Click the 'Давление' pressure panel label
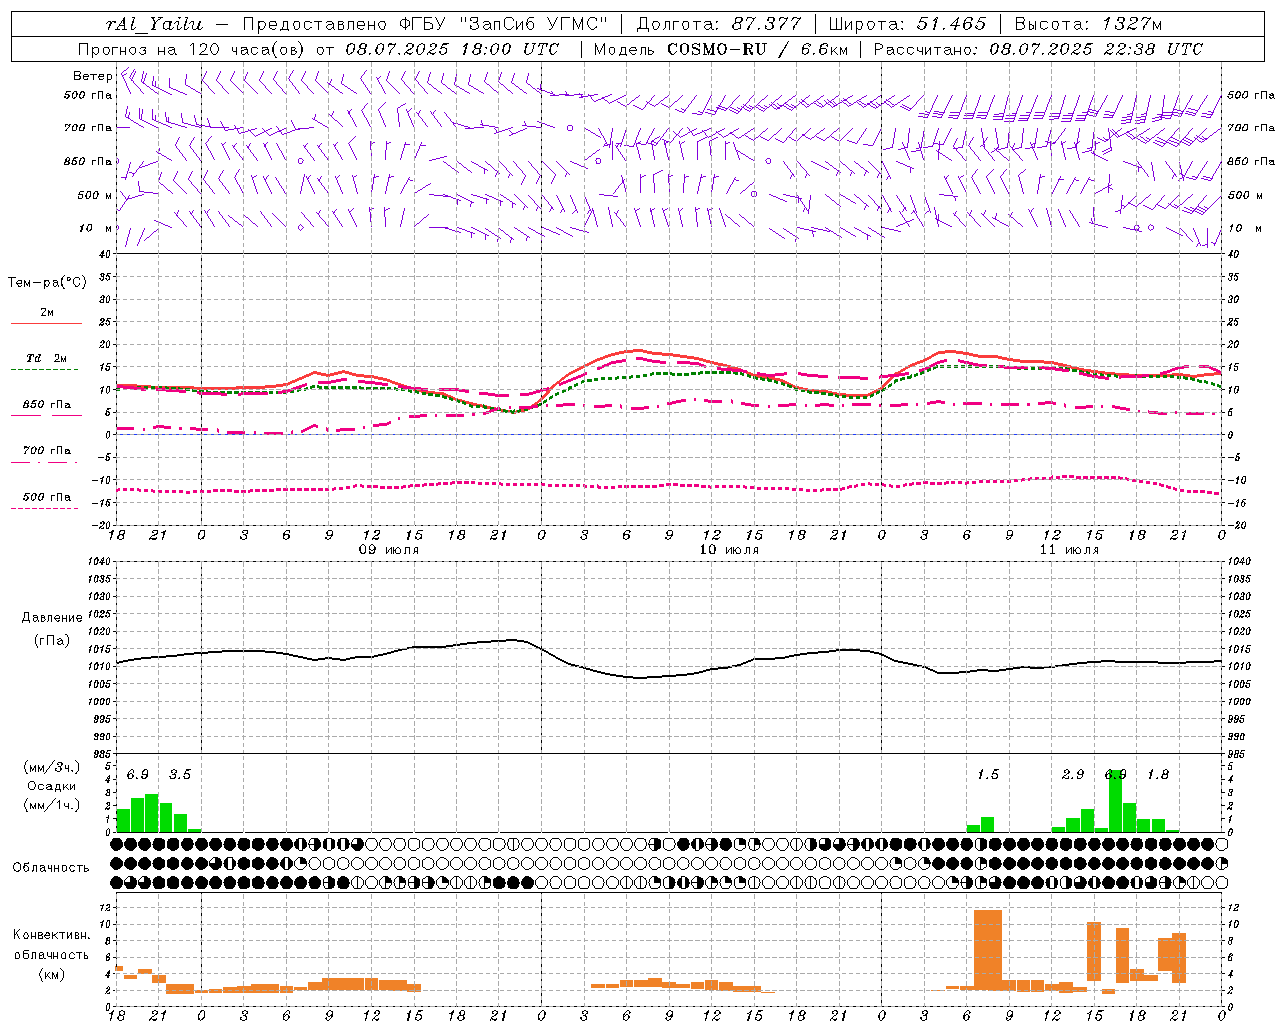 [52, 618]
